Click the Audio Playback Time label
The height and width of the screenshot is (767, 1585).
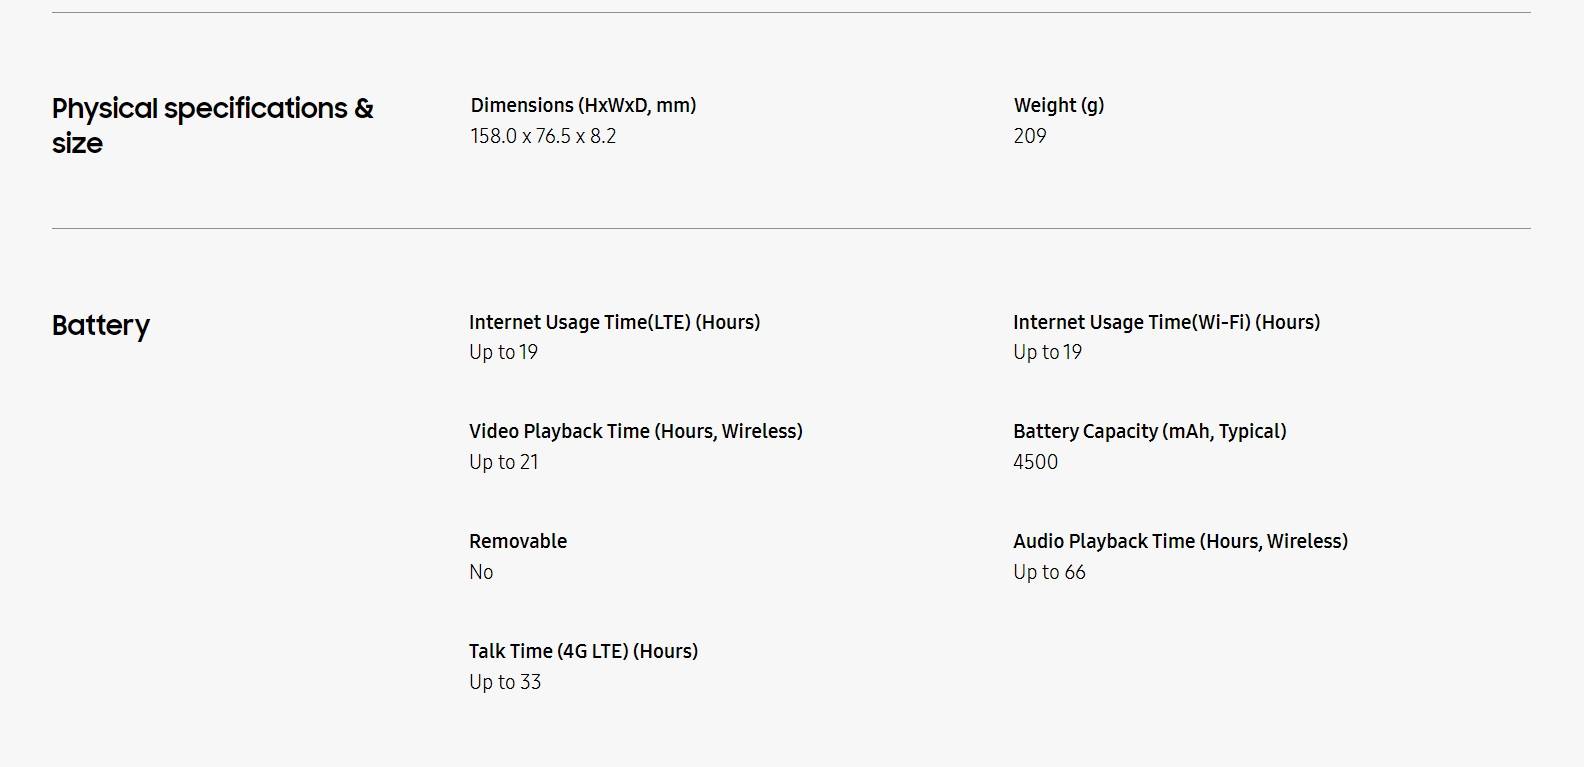[x=1180, y=541]
